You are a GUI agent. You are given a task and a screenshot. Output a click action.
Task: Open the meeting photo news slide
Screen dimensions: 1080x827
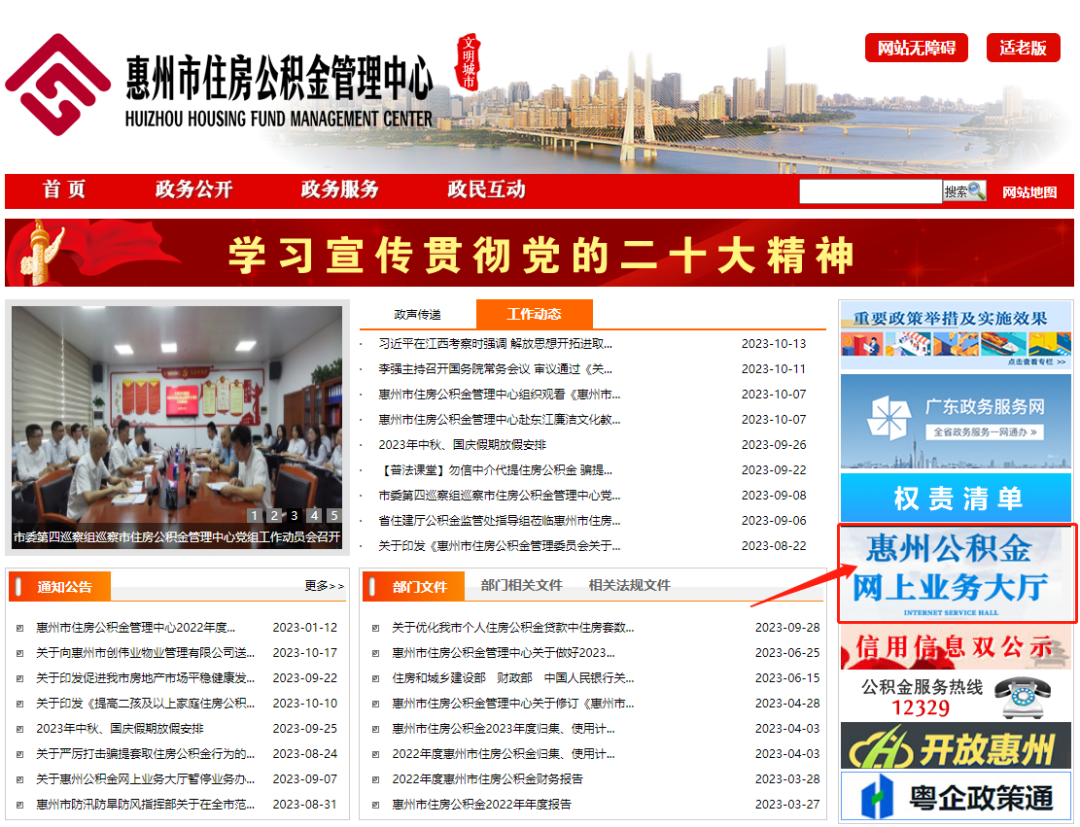(177, 427)
